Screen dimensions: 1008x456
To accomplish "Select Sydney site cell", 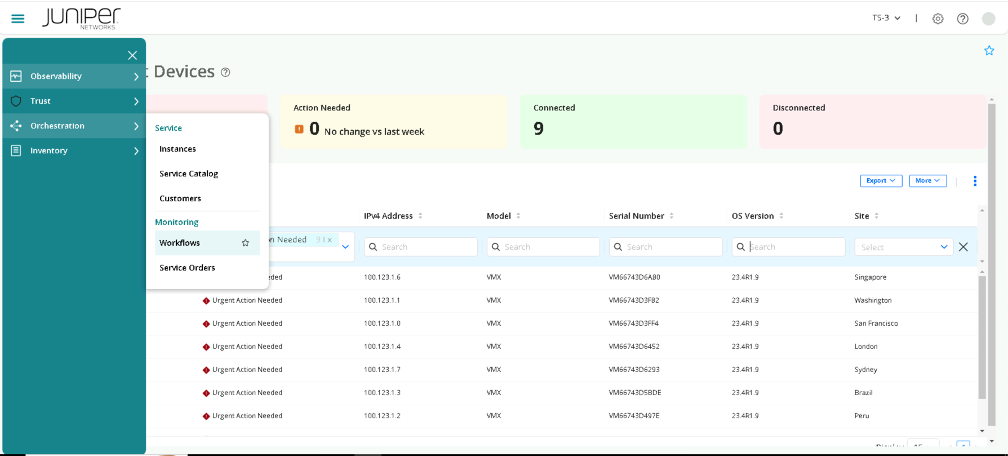I will coord(866,370).
